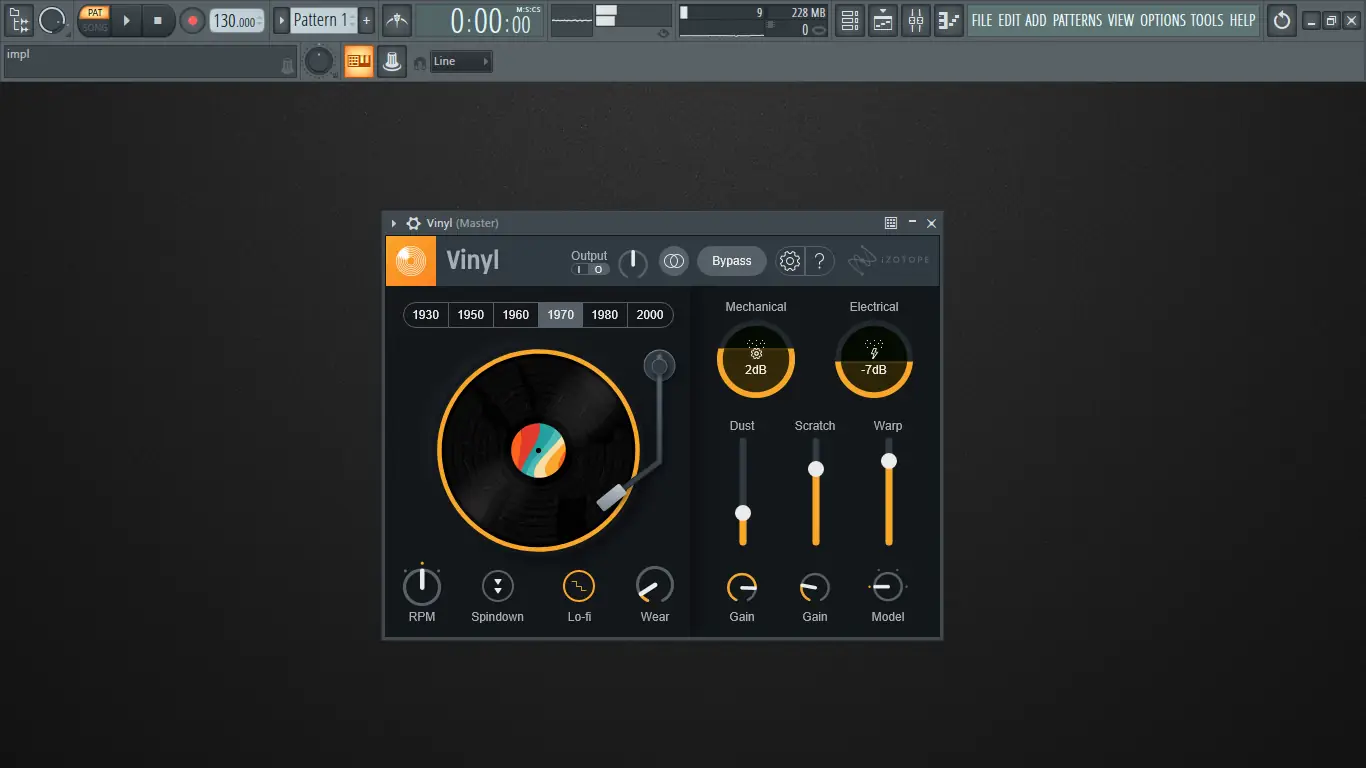Click the stamp tool icon in hint bar row

coord(392,61)
